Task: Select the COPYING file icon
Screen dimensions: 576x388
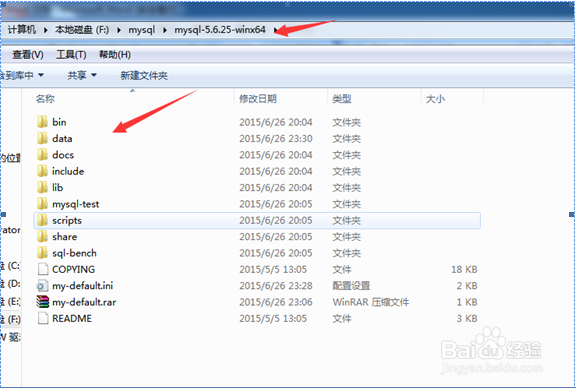Action: (x=43, y=269)
